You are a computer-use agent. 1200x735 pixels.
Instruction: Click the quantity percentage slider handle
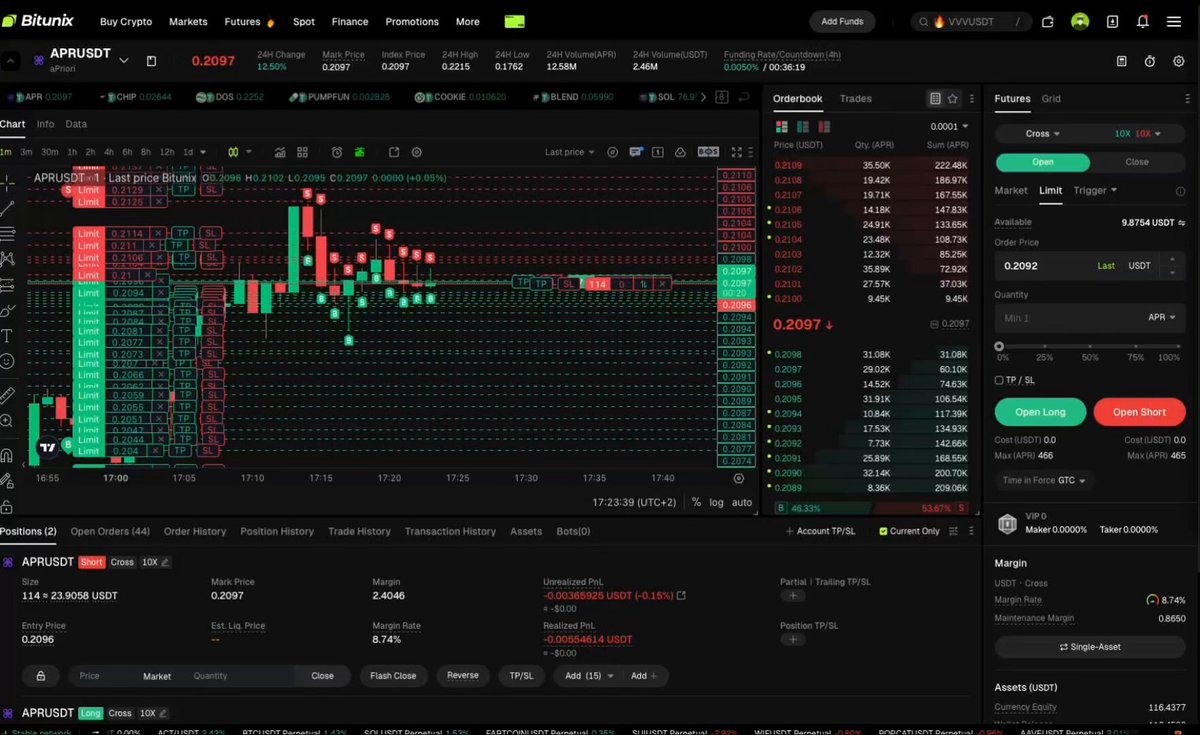[999, 346]
